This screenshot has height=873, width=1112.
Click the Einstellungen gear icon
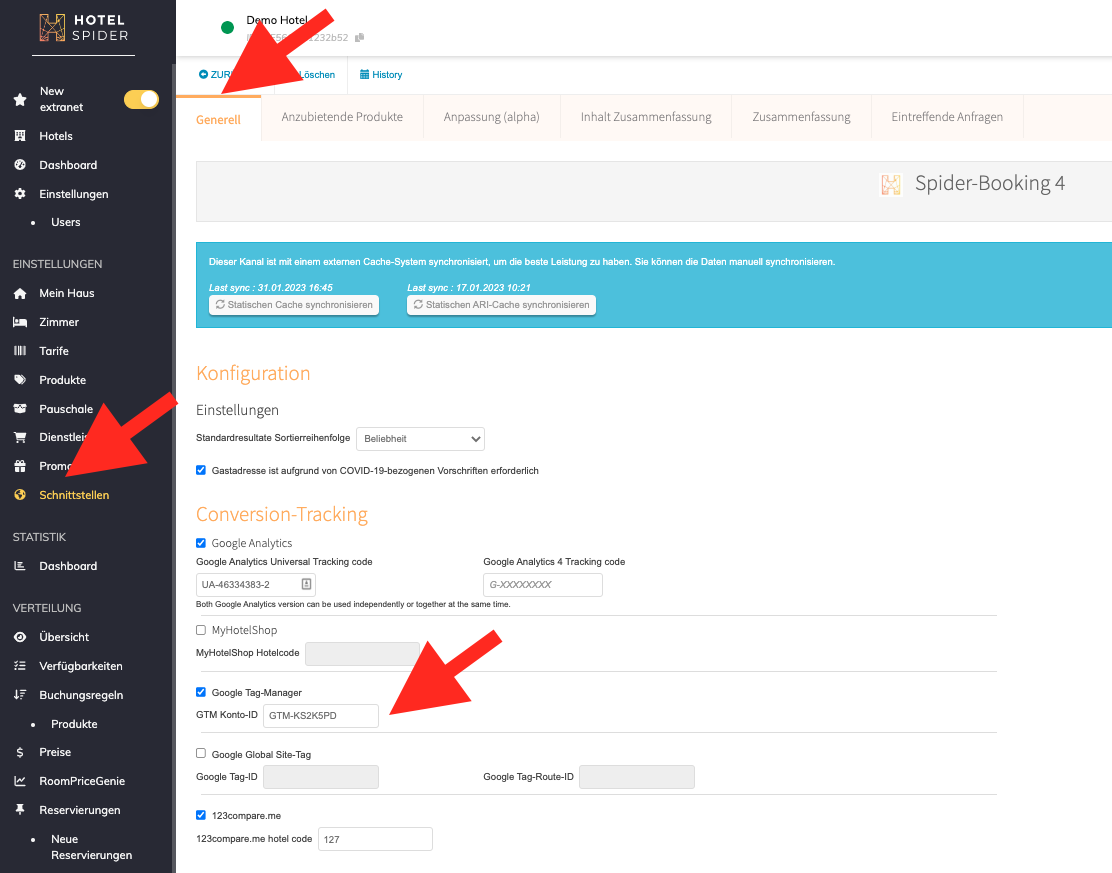pyautogui.click(x=20, y=194)
